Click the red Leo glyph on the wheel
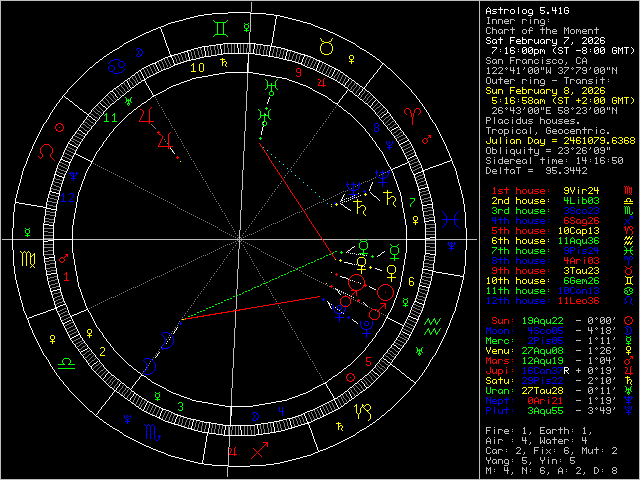Viewport: 640px width, 480px height. 47,153
